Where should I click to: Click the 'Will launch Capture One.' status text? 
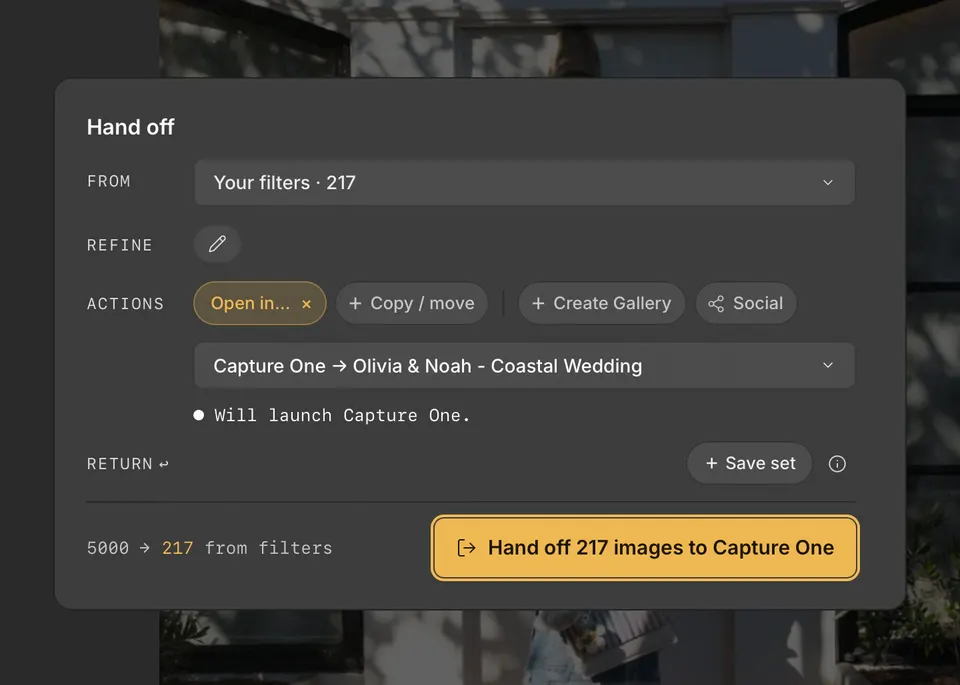click(342, 416)
